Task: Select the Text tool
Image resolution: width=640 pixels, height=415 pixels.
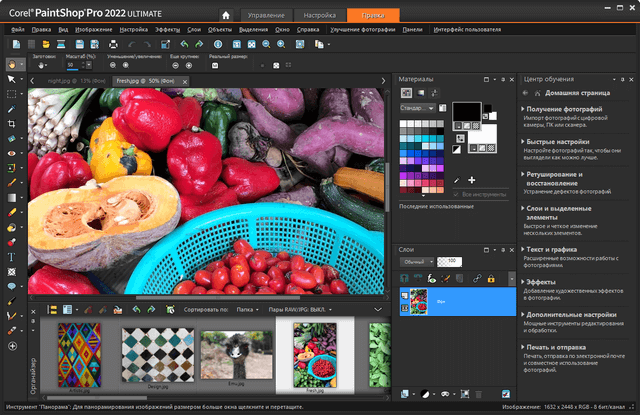Action: 11,256
